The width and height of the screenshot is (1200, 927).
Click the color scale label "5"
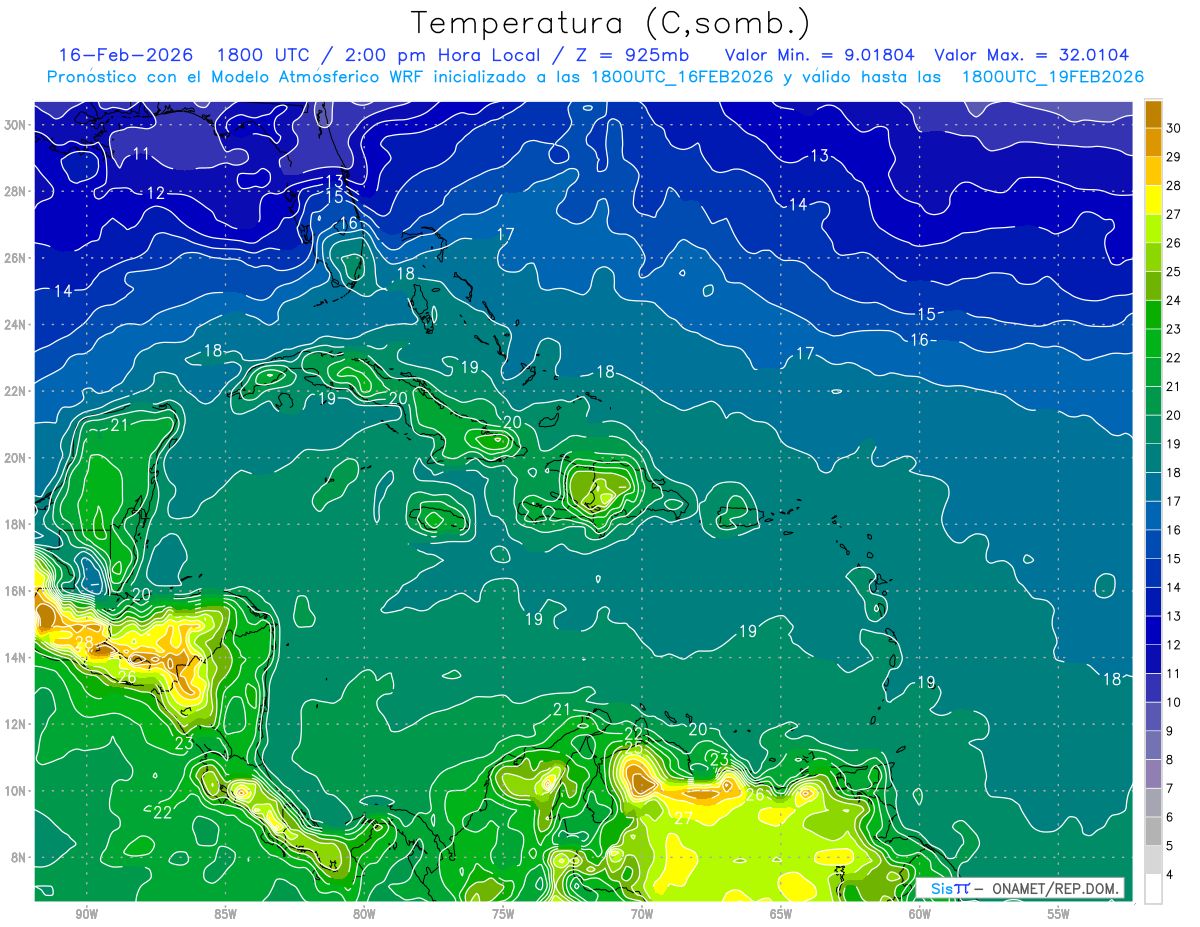(1171, 846)
